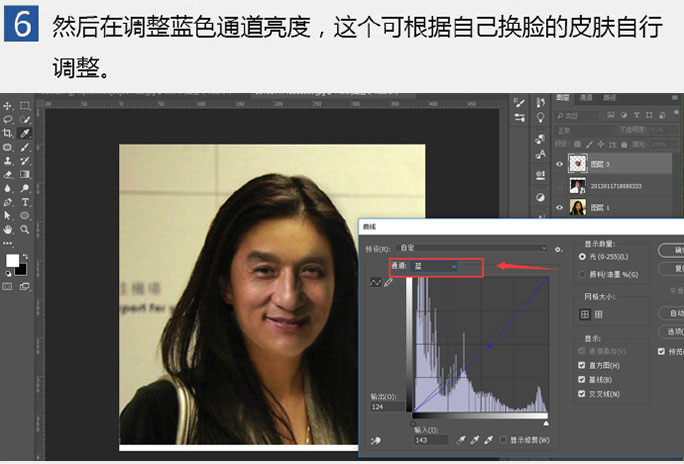Select the Gradient tool
The height and width of the screenshot is (464, 684).
coord(25,174)
